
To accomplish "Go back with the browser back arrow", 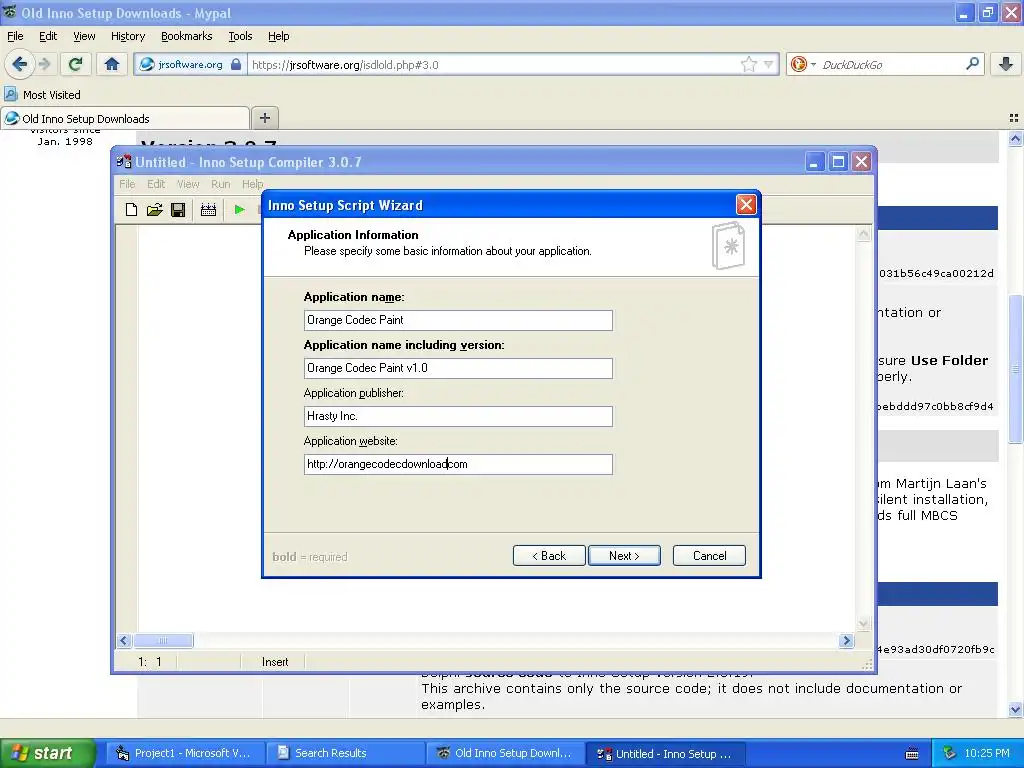I will (x=19, y=64).
